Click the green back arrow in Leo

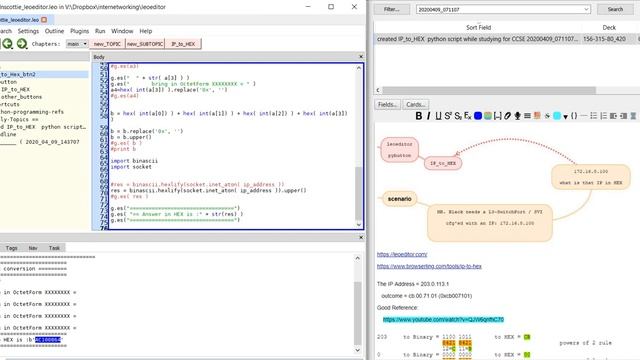click(x=7, y=44)
